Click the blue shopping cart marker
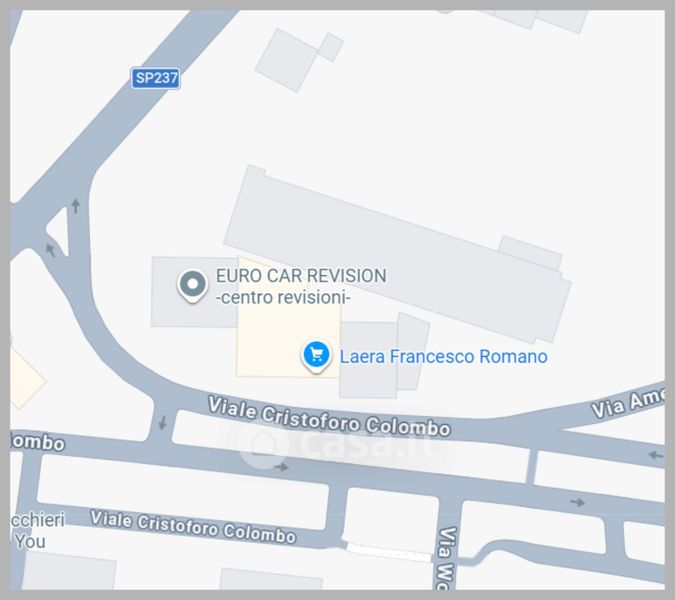 pyautogui.click(x=316, y=356)
